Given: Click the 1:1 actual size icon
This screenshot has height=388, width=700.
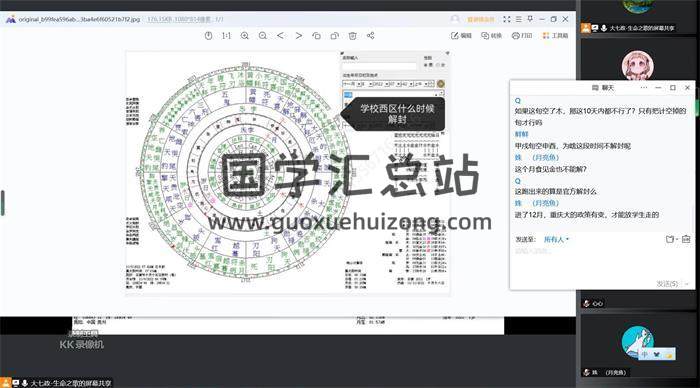Looking at the screenshot, I should (x=226, y=36).
